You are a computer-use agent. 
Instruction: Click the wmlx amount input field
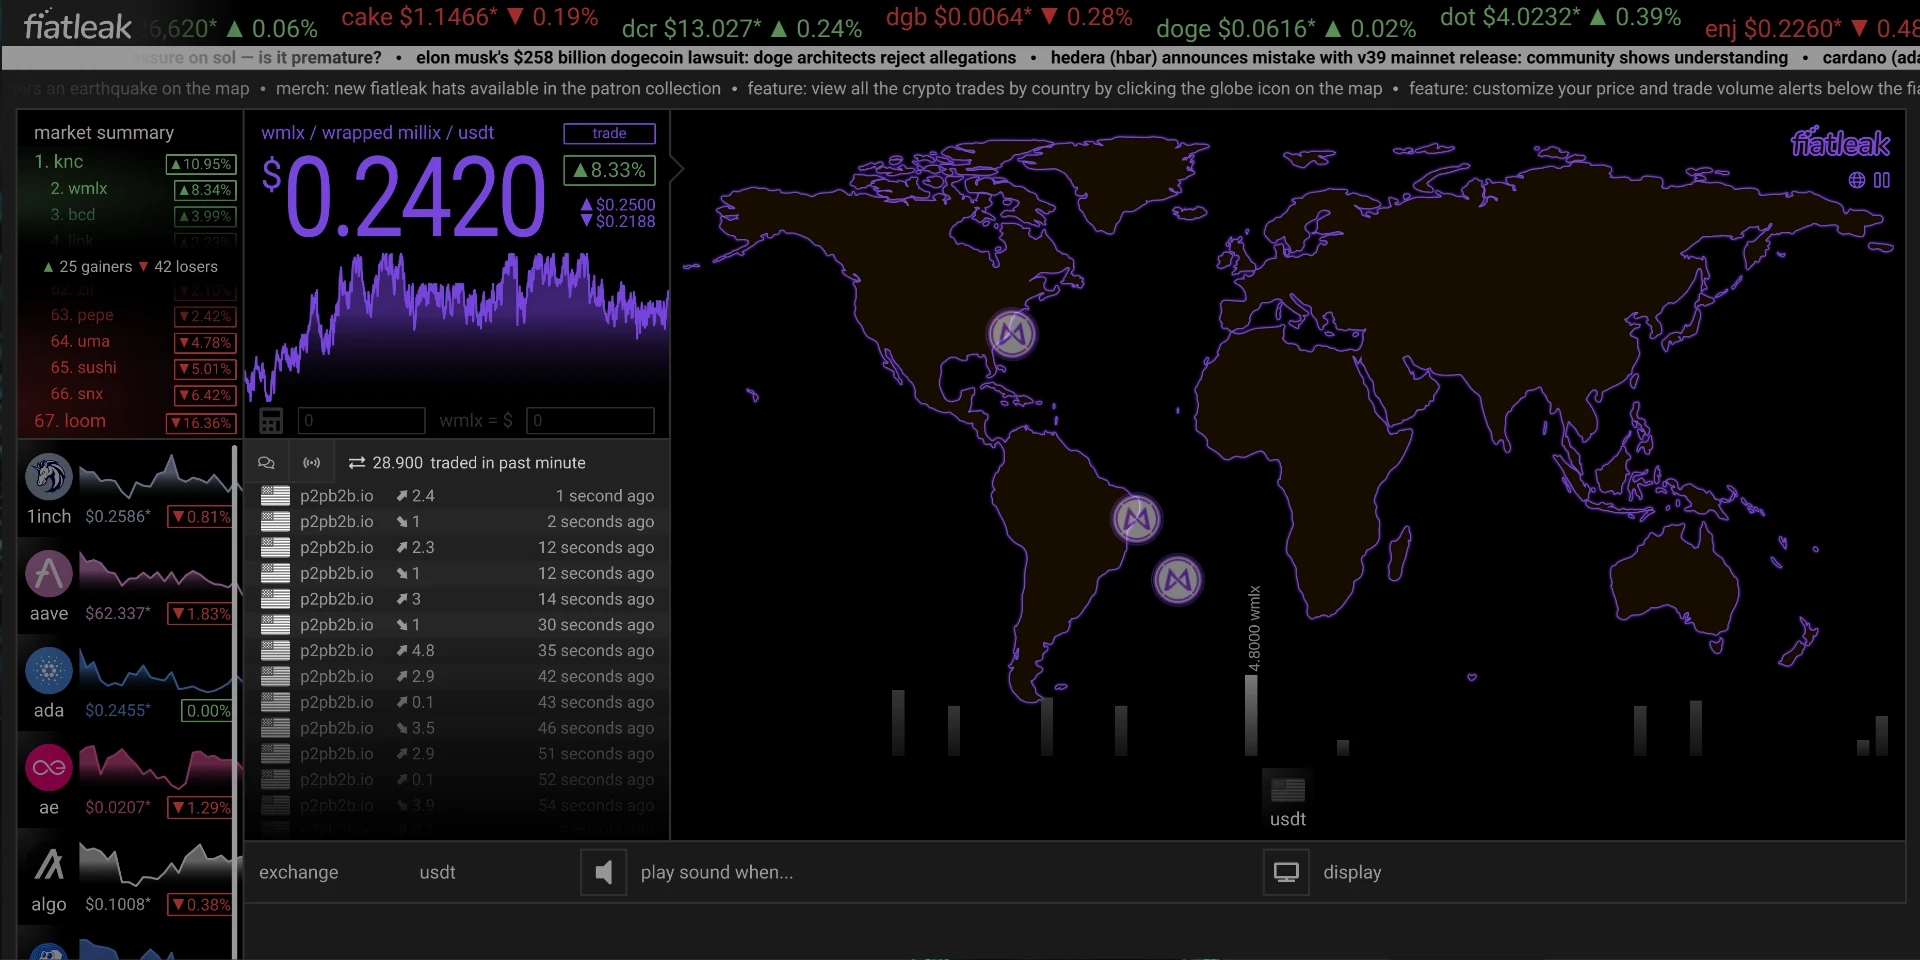[361, 420]
